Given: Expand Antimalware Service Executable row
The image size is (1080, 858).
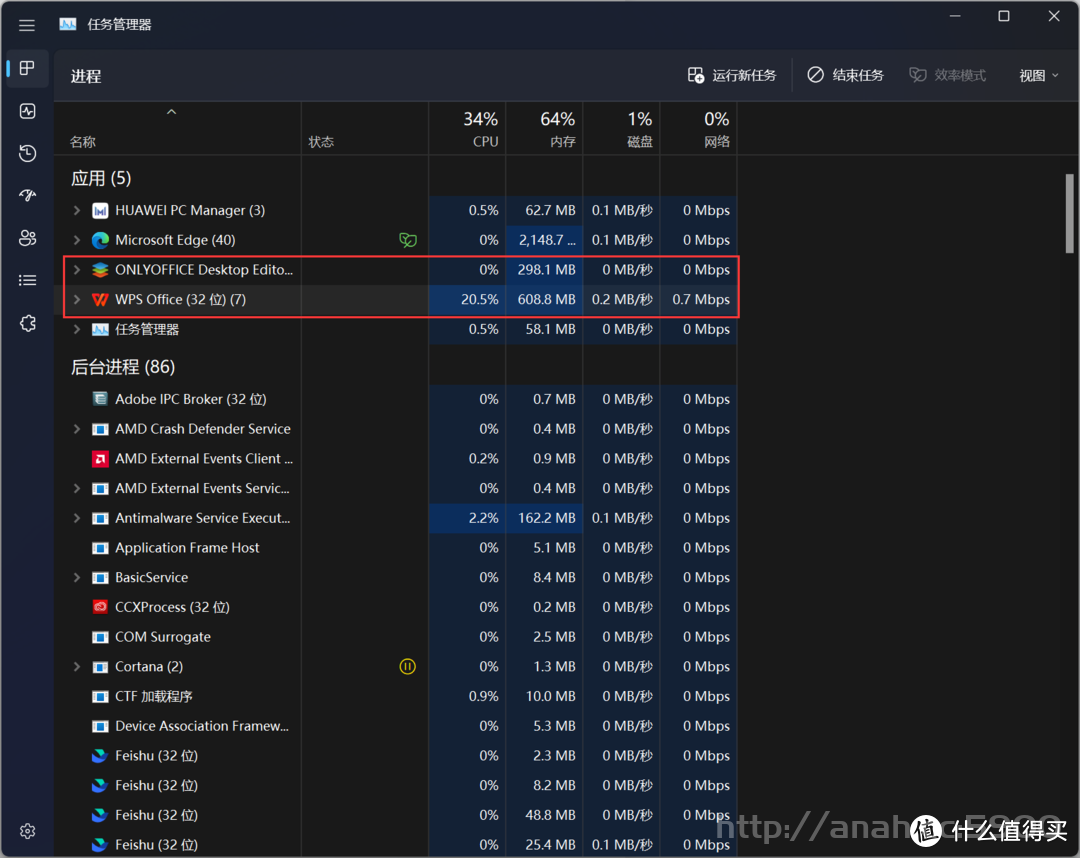Looking at the screenshot, I should coord(76,518).
